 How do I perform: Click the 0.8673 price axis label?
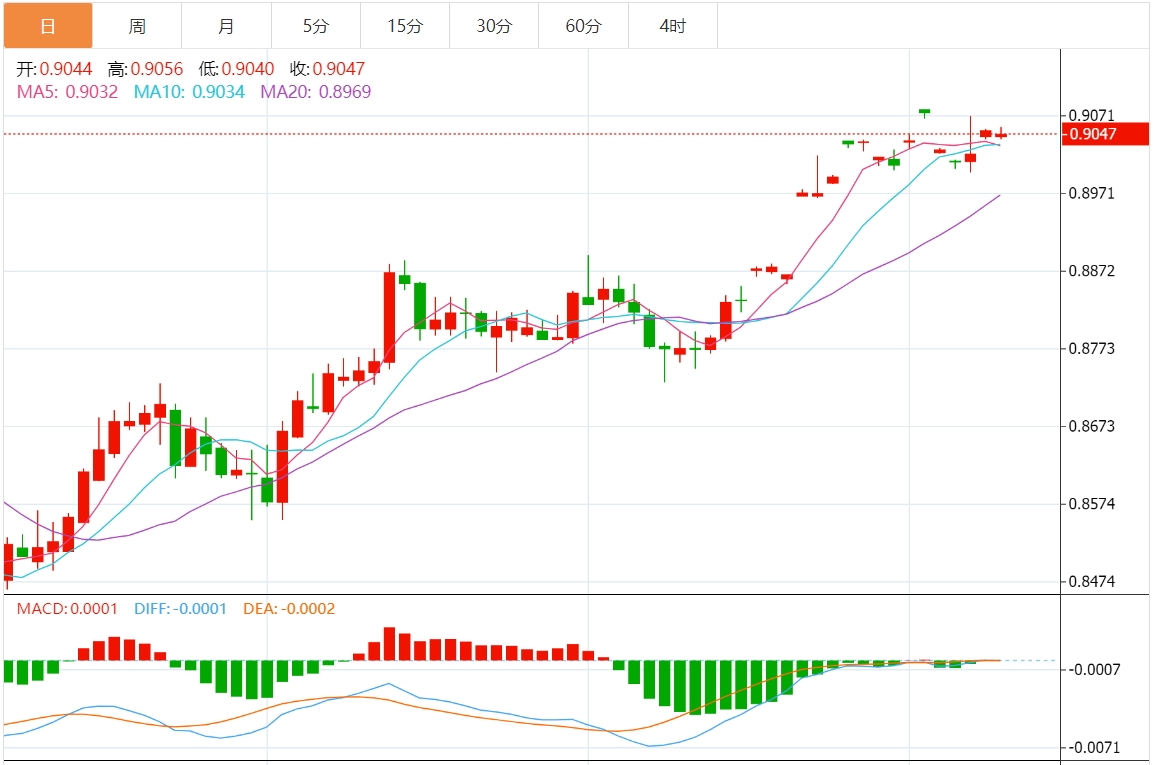click(1091, 426)
